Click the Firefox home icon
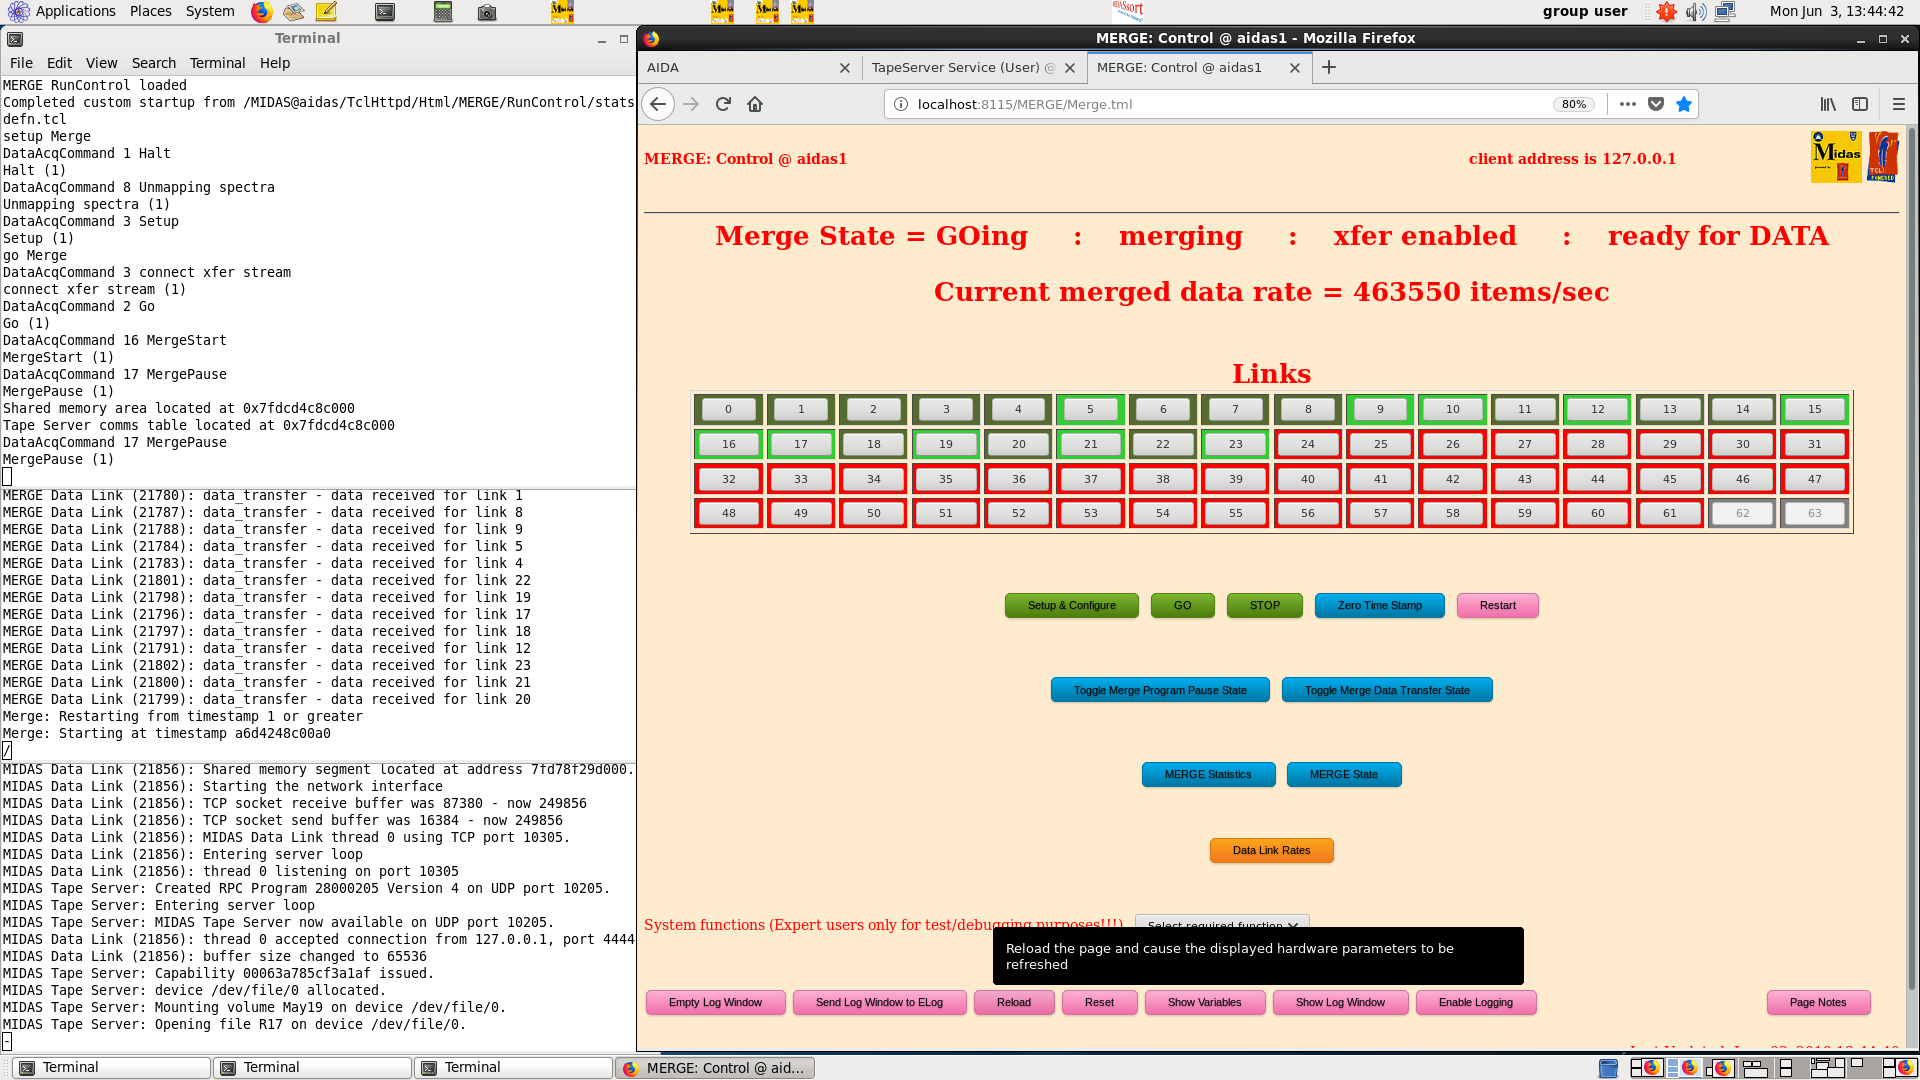This screenshot has width=1920, height=1080. 755,104
